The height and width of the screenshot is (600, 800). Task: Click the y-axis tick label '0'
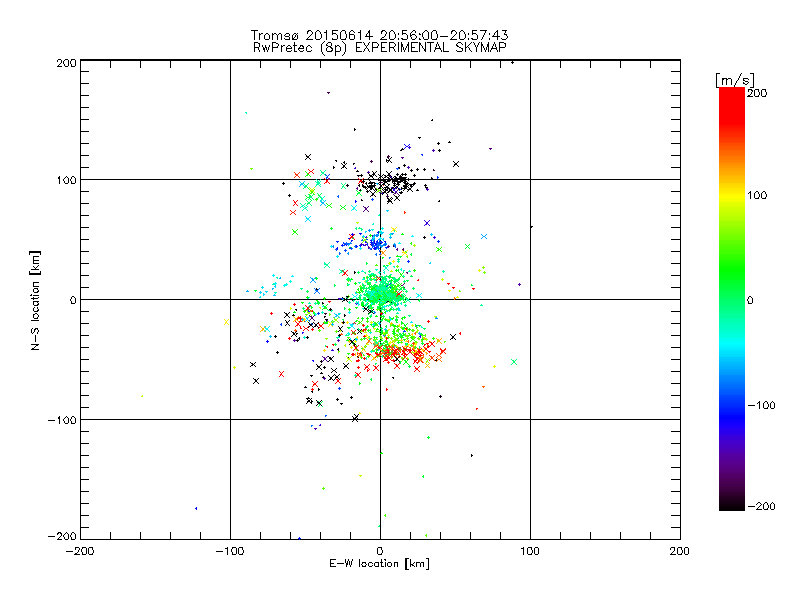pyautogui.click(x=73, y=301)
